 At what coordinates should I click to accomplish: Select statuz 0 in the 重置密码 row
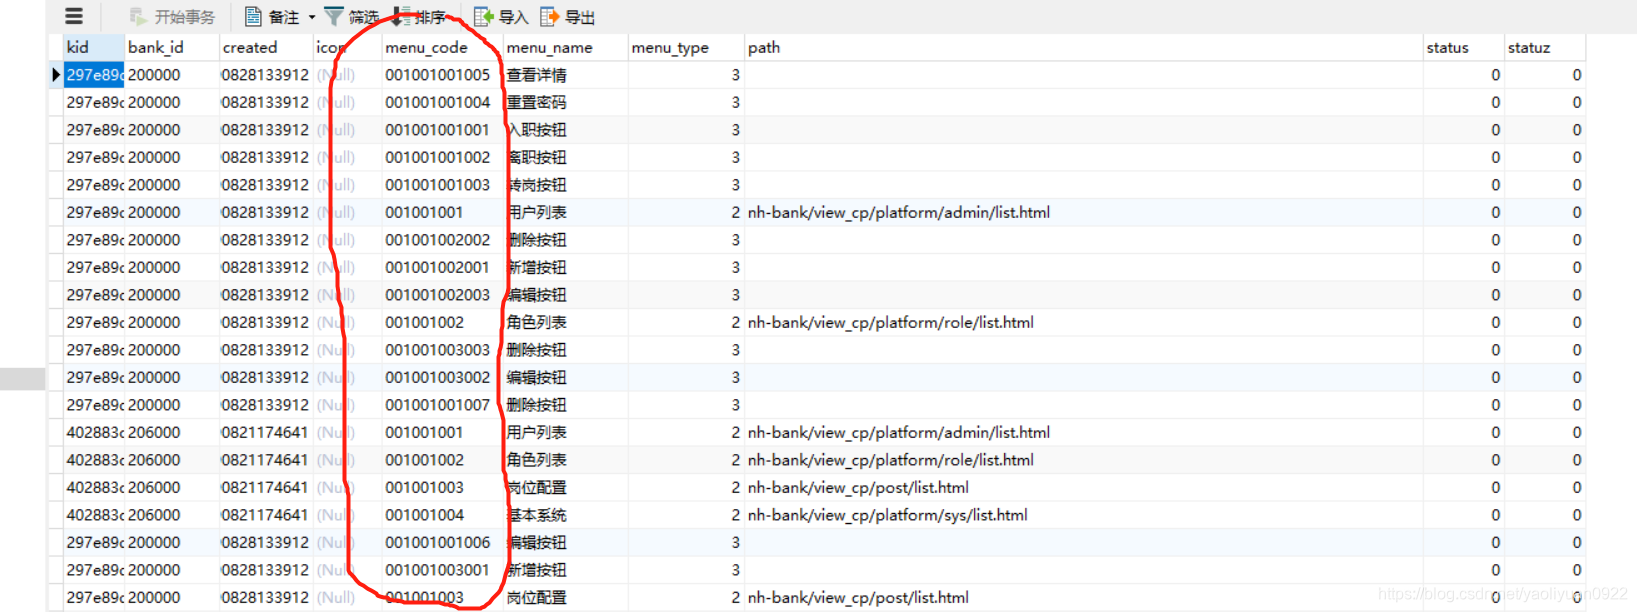pyautogui.click(x=1544, y=102)
